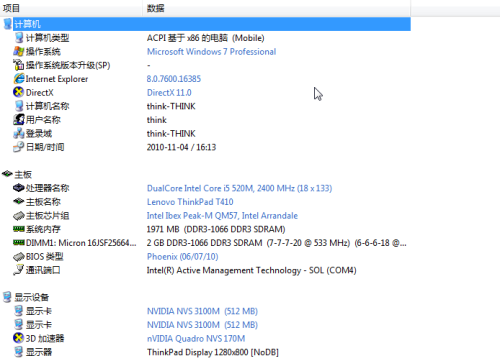
Task: Open the Phoenix (06/07/10) BIOS link
Action: point(183,257)
